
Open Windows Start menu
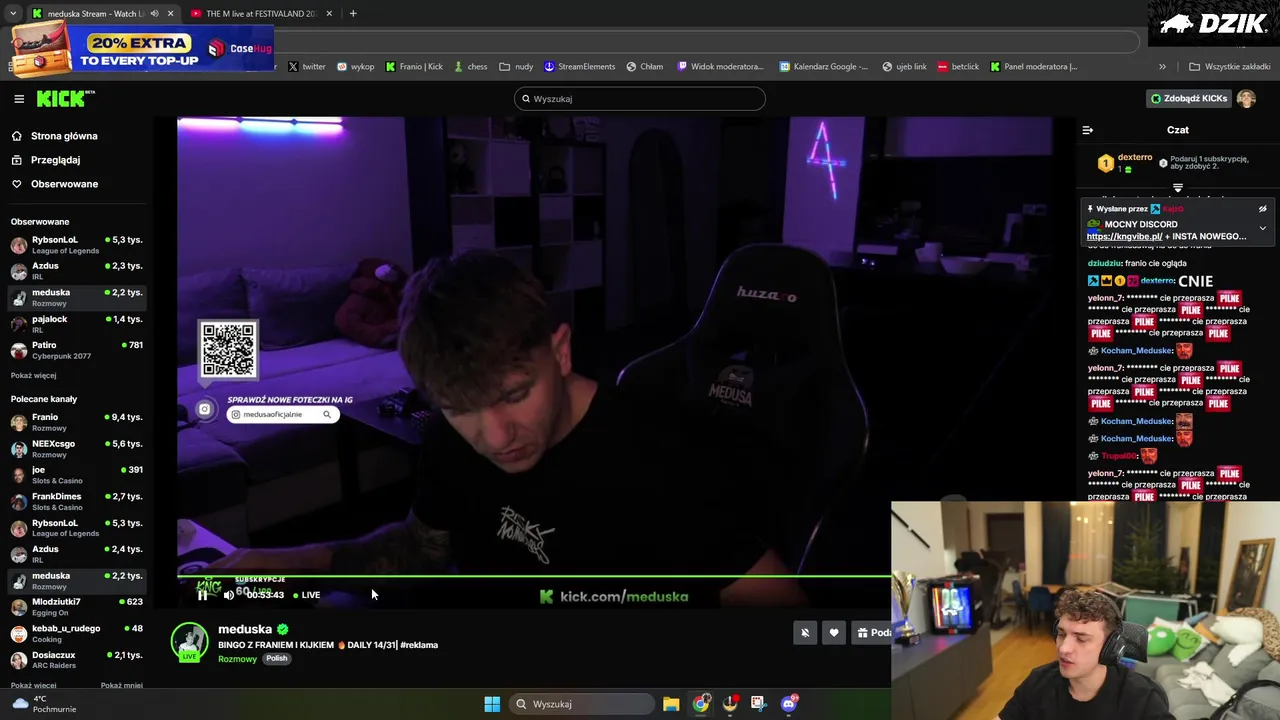tap(492, 704)
